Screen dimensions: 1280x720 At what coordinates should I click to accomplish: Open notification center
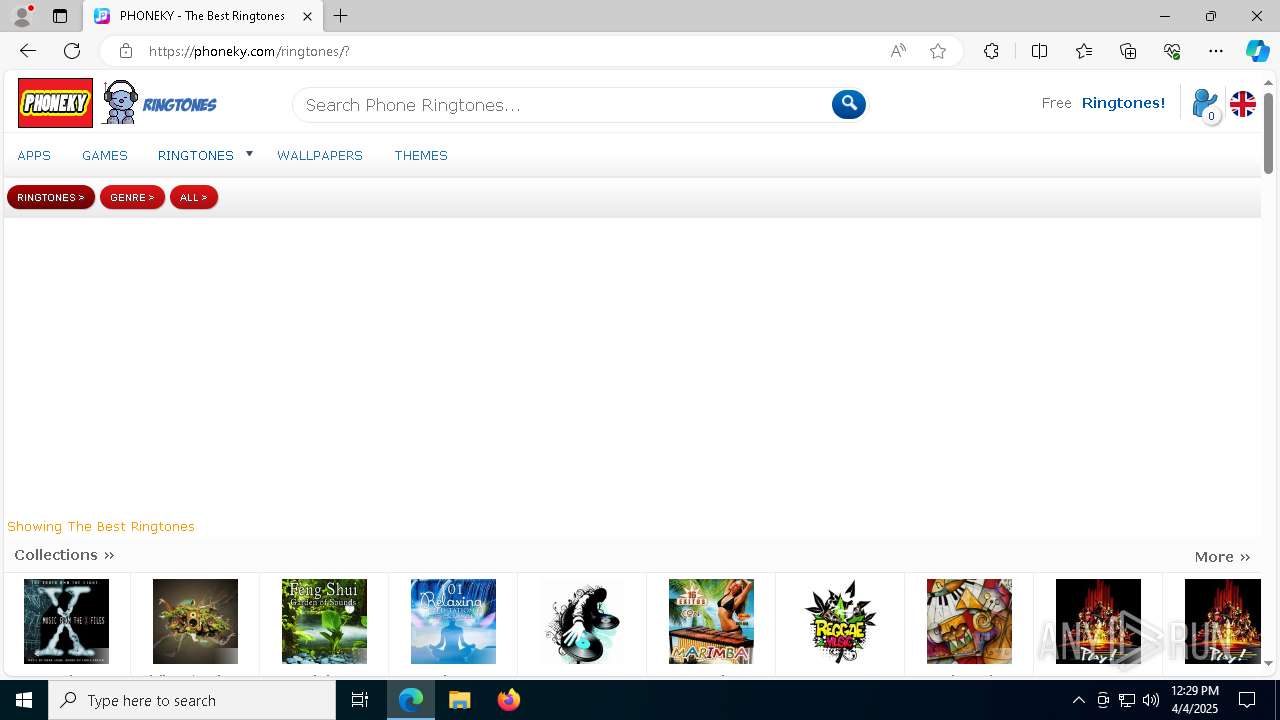pyautogui.click(x=1248, y=700)
